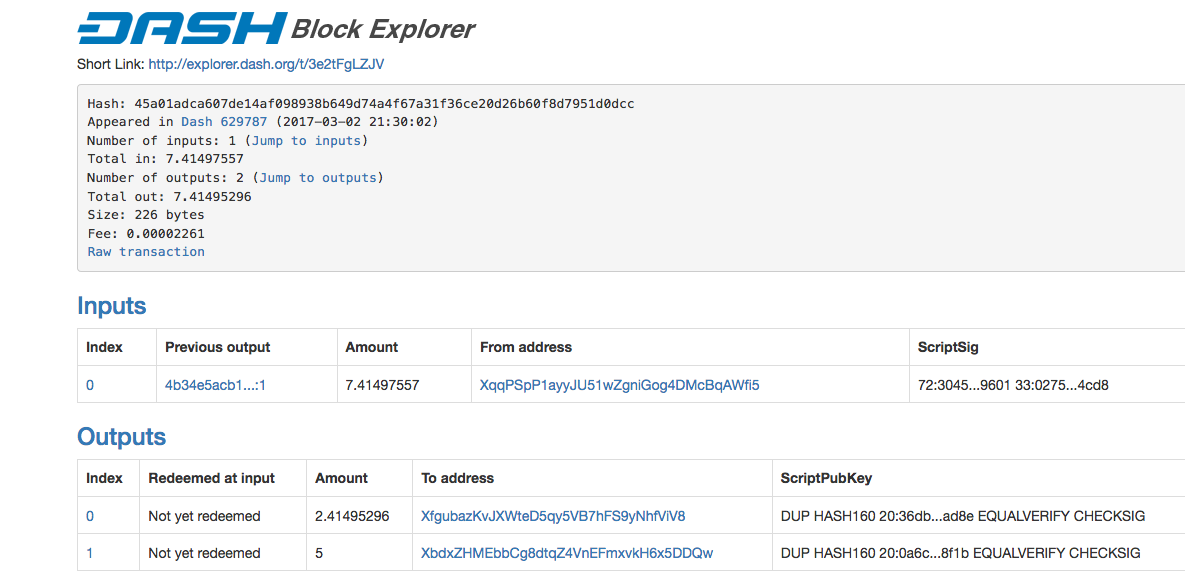Click the Inputs section heading
Image resolution: width=1185 pixels, height=585 pixels.
tap(112, 306)
